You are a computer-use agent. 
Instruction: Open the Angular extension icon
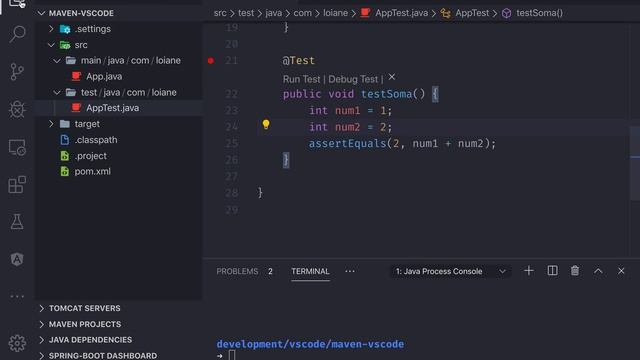tap(17, 259)
